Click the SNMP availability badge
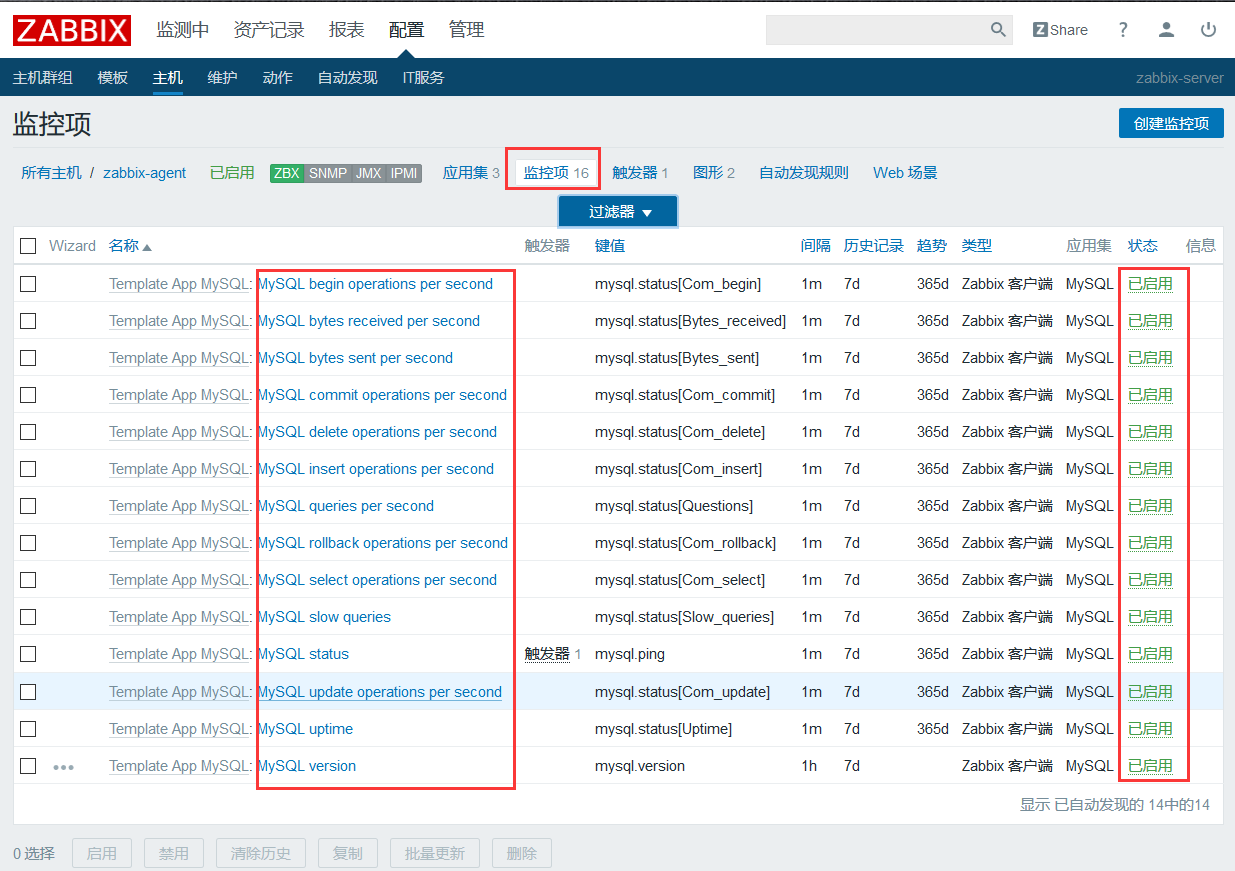This screenshot has height=871, width=1235. [328, 173]
